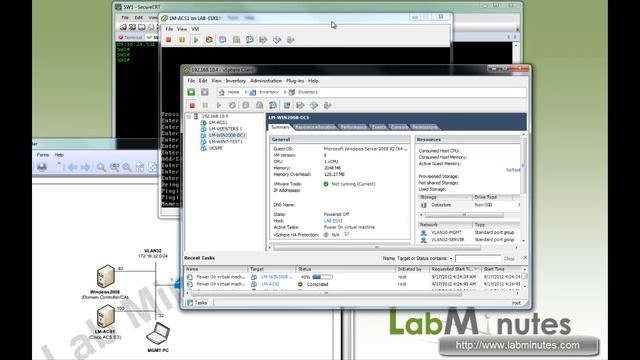Open the File menu in the LM-ACS1 console window
Screen dimensions: 640x360
[x=169, y=29]
